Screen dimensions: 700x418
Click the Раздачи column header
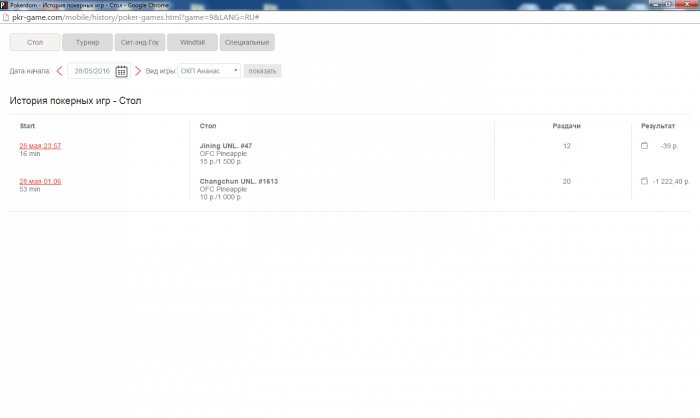(567, 126)
